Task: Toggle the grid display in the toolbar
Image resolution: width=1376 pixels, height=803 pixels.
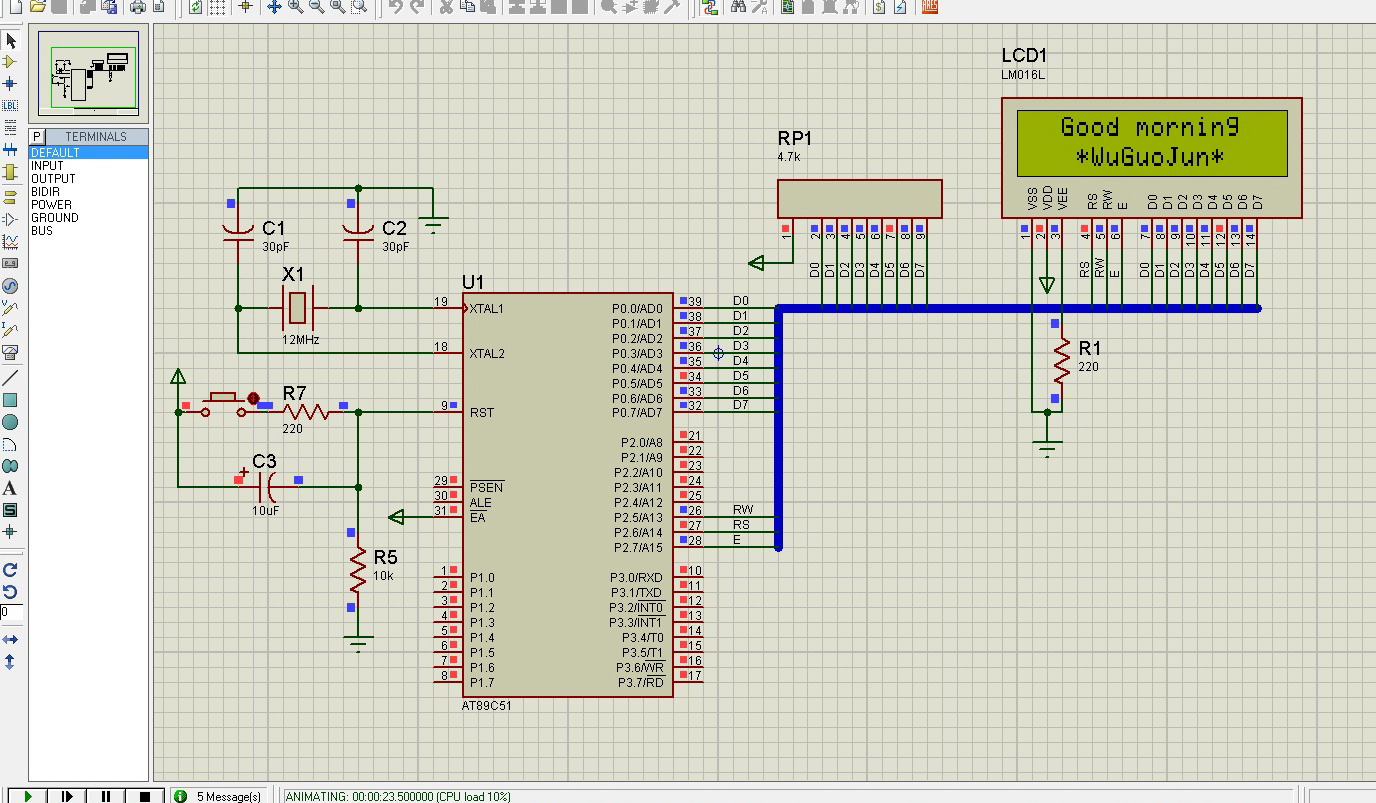Action: point(217,7)
